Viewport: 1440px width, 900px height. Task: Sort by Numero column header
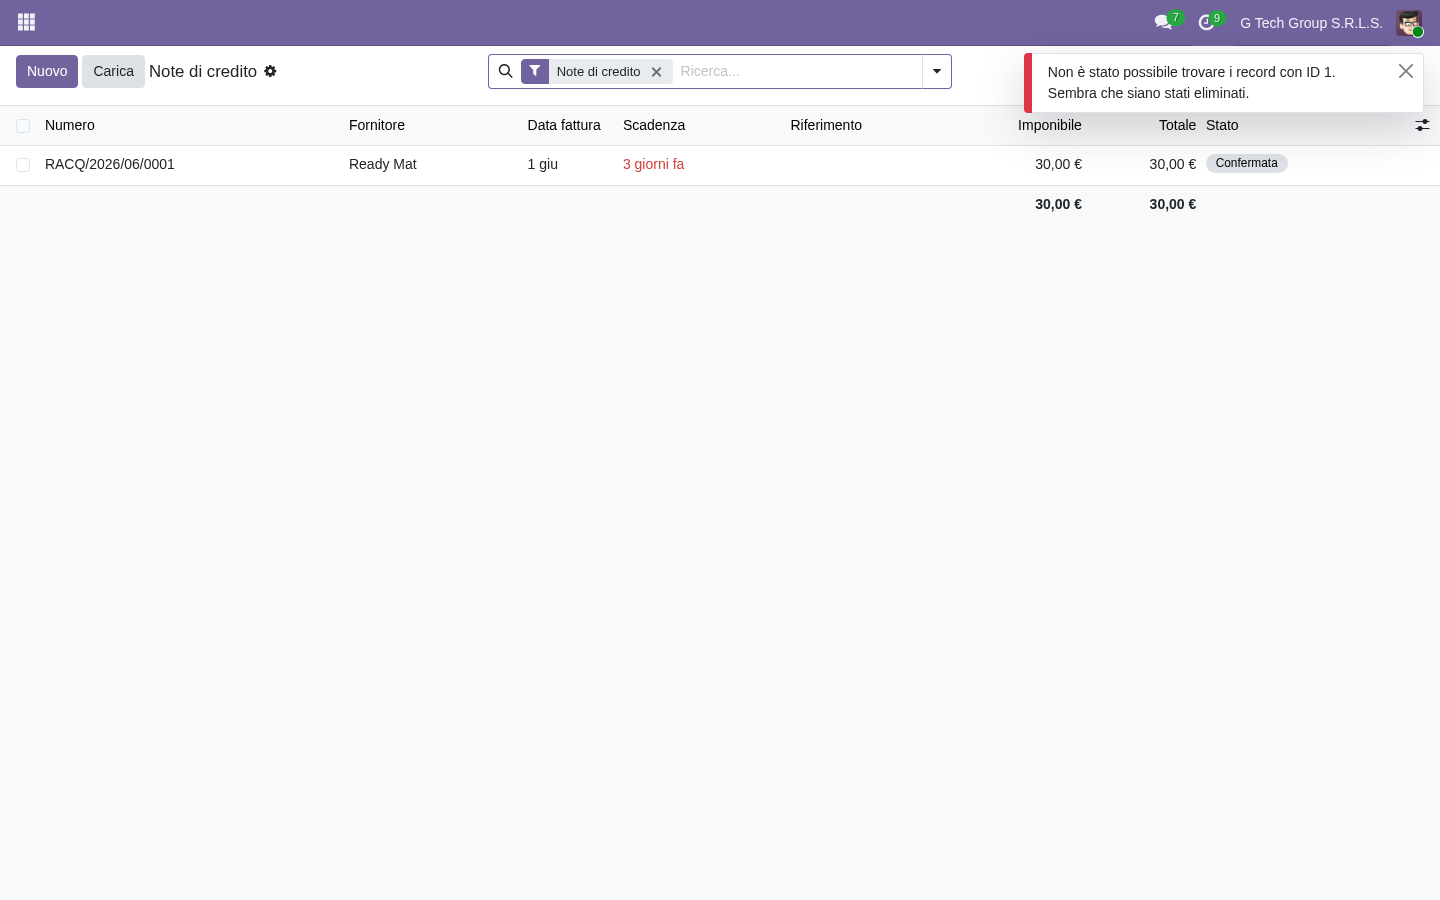point(70,125)
